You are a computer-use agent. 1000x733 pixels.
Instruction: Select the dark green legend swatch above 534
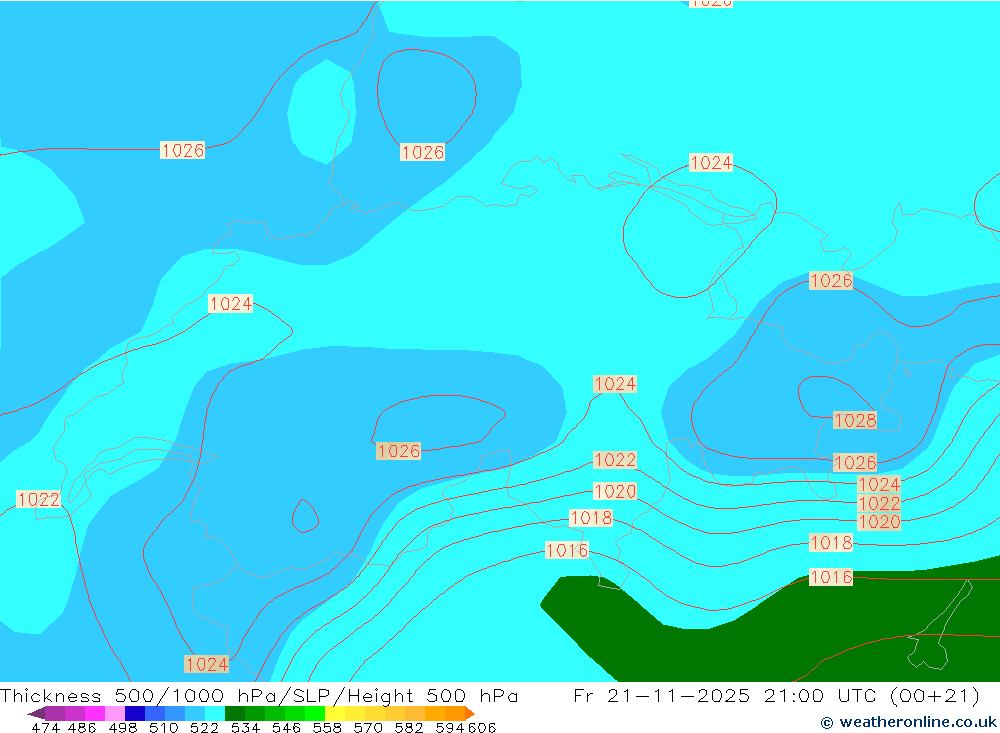pyautogui.click(x=235, y=713)
